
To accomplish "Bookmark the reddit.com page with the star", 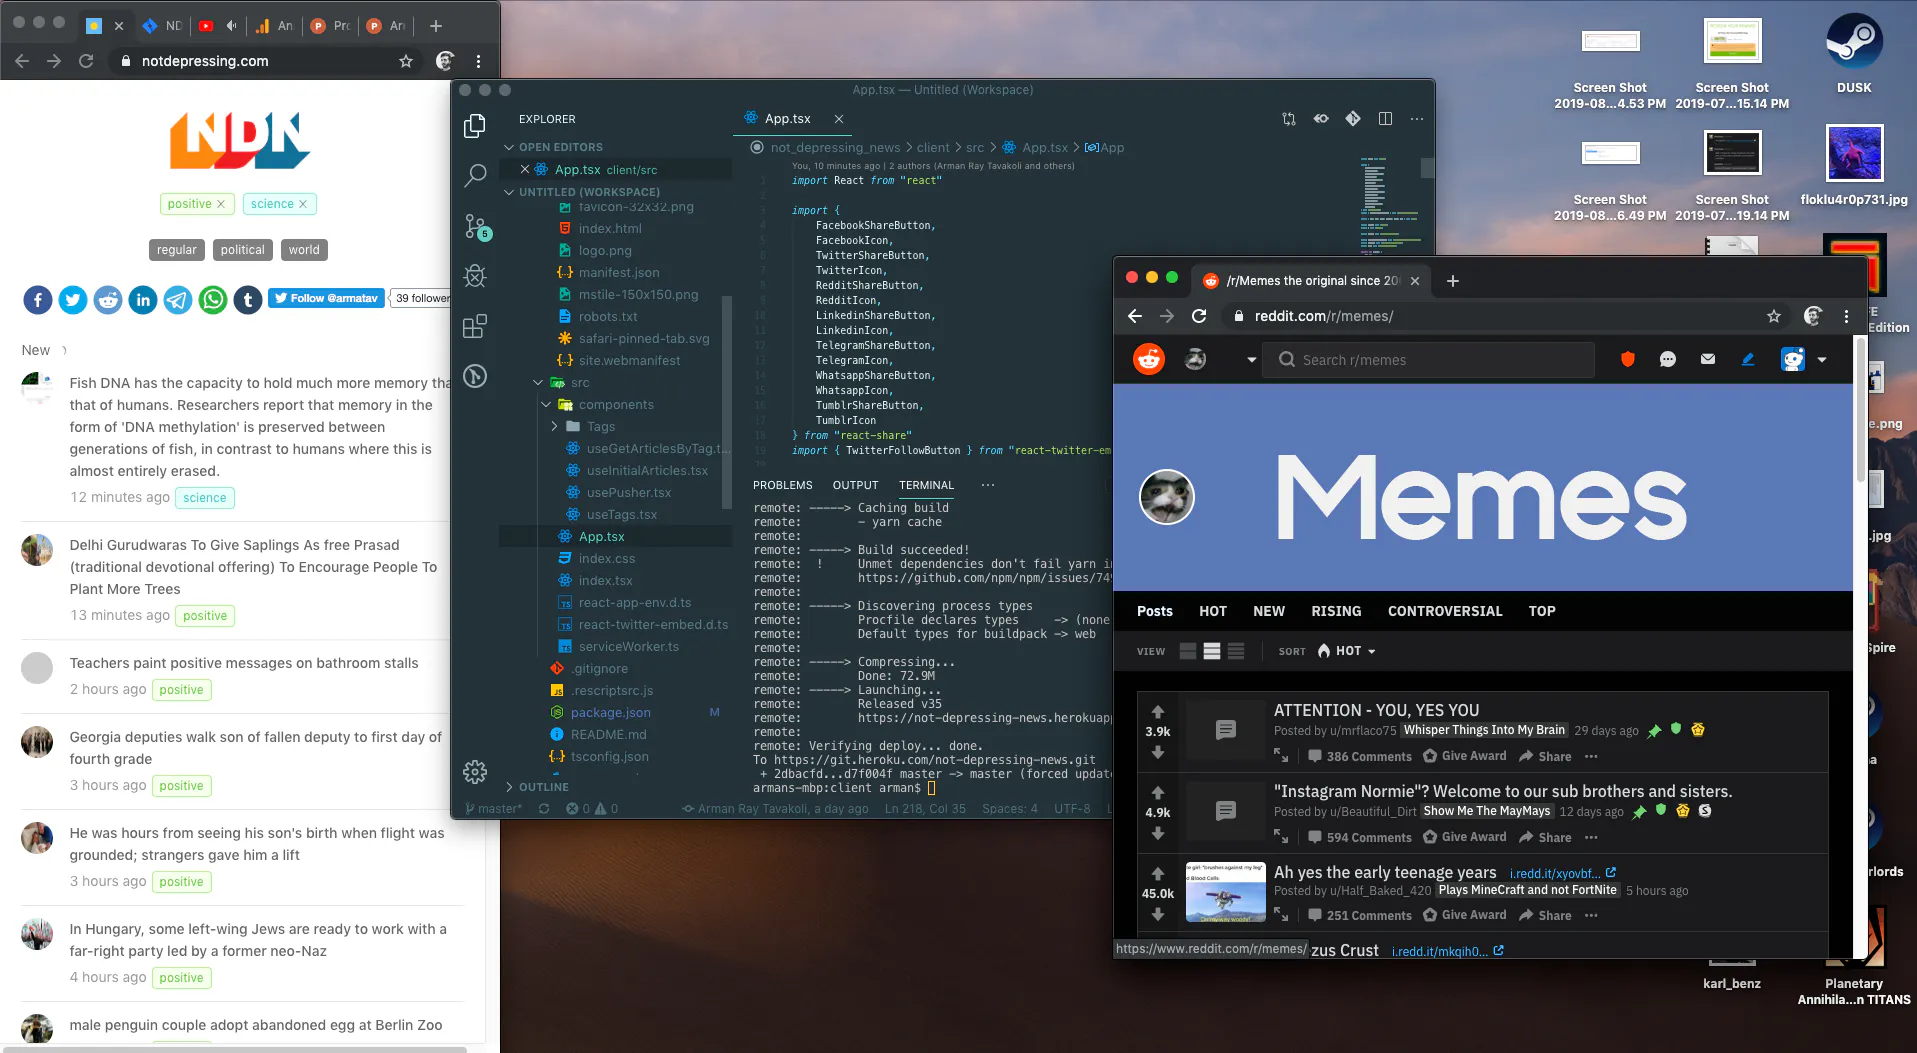I will (x=1774, y=316).
